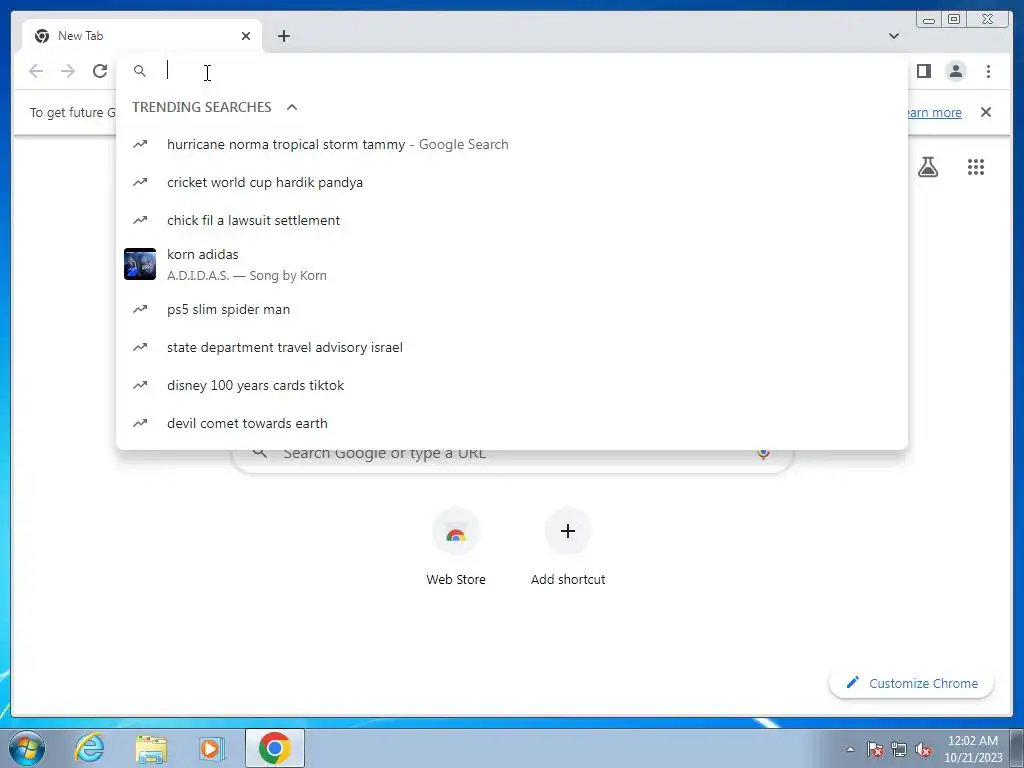Viewport: 1024px width, 768px height.
Task: Dismiss the infobar with its X
Action: [985, 112]
